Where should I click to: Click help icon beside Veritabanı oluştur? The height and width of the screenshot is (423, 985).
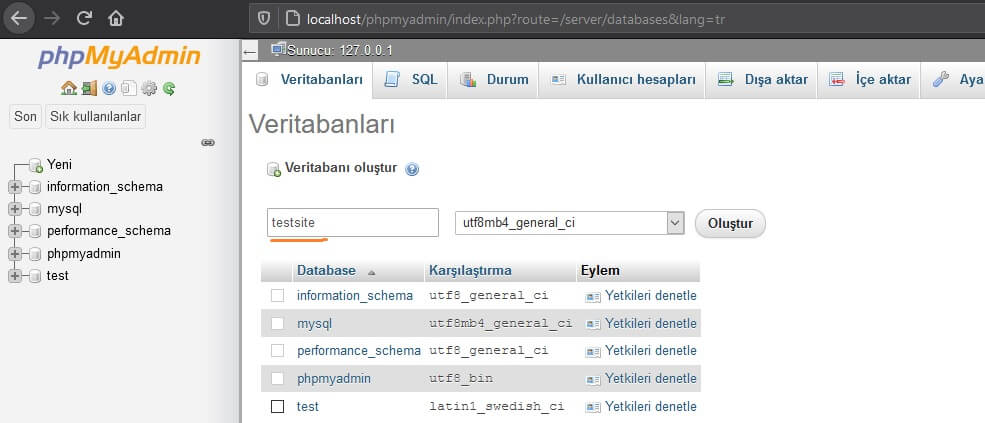tap(412, 169)
